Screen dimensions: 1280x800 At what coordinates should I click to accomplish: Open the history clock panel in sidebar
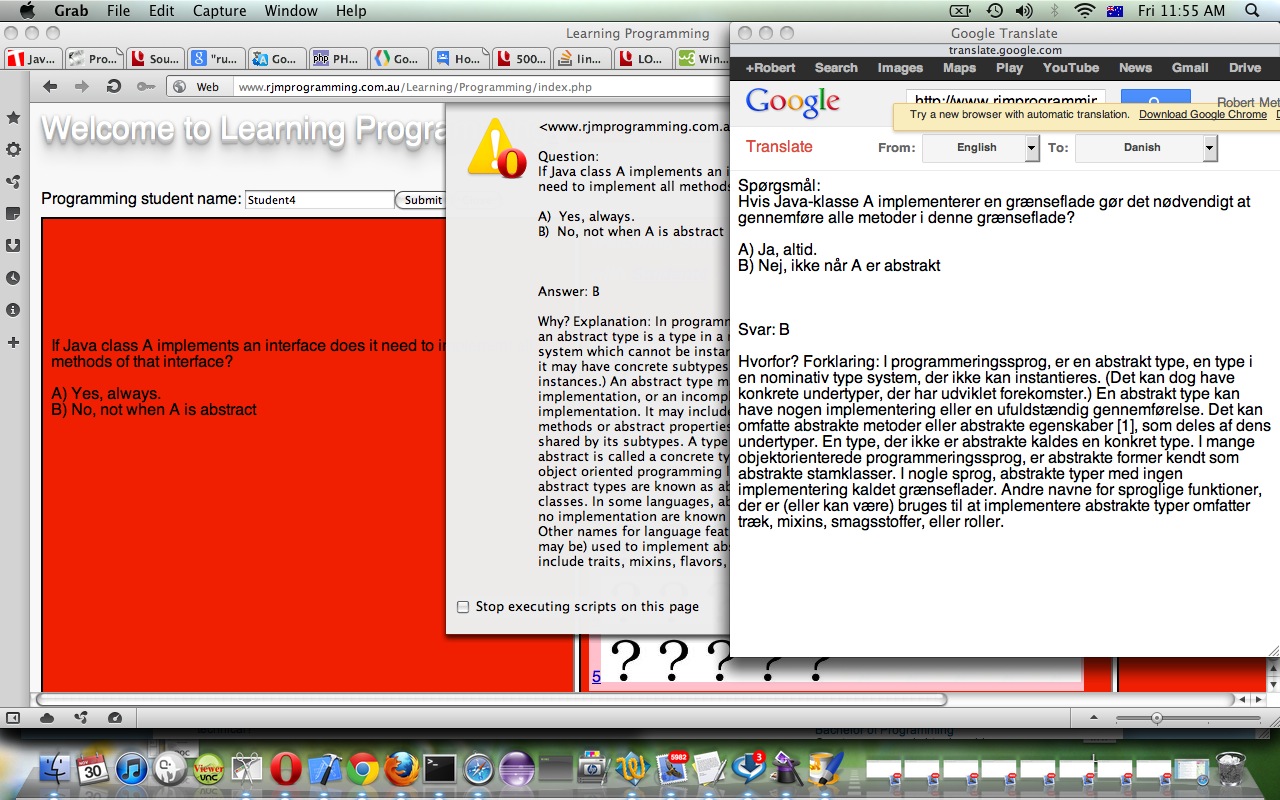click(13, 278)
